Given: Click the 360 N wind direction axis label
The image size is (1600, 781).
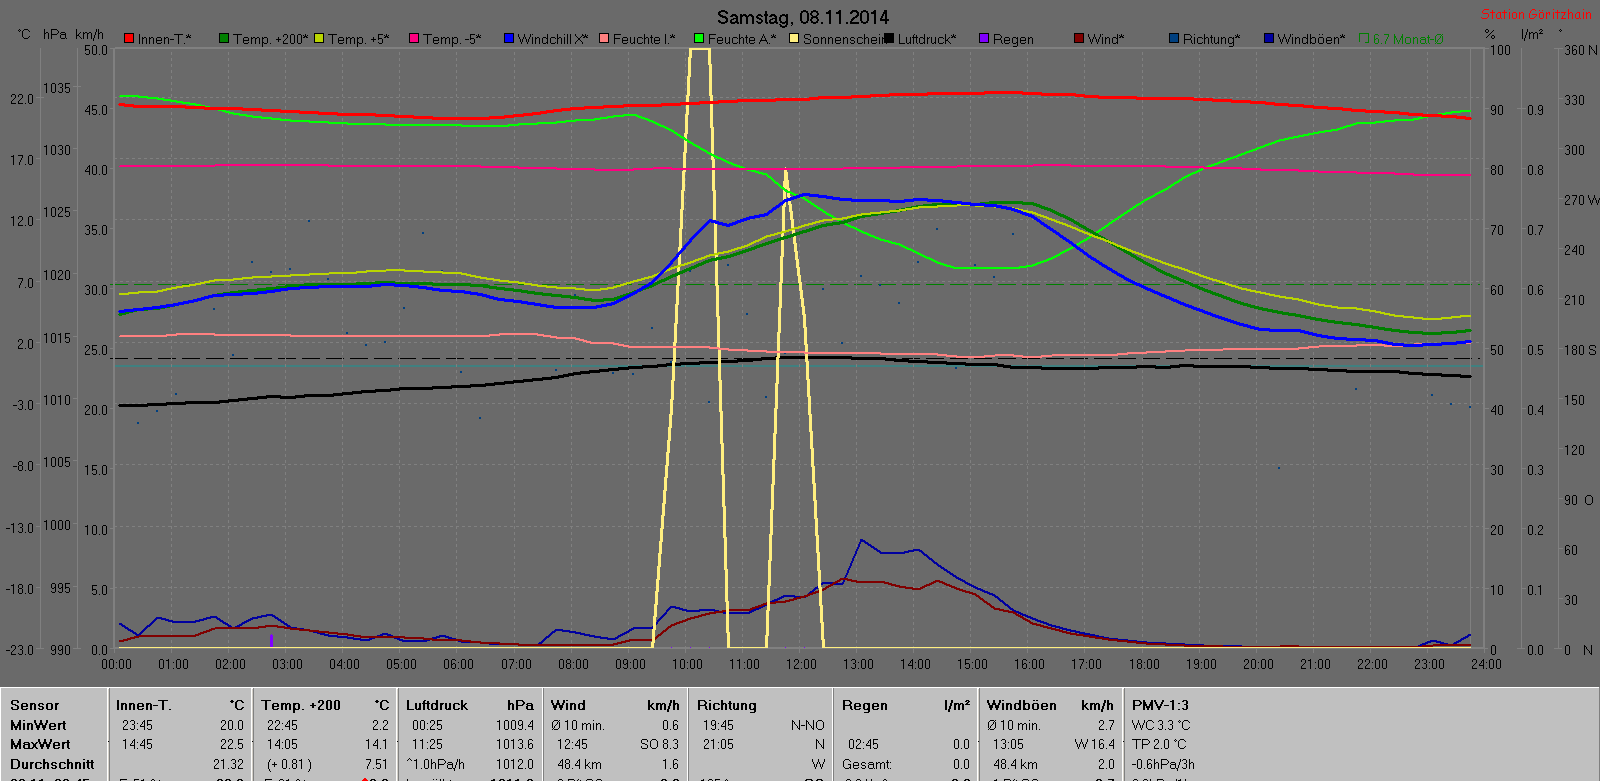Looking at the screenshot, I should (x=1580, y=50).
